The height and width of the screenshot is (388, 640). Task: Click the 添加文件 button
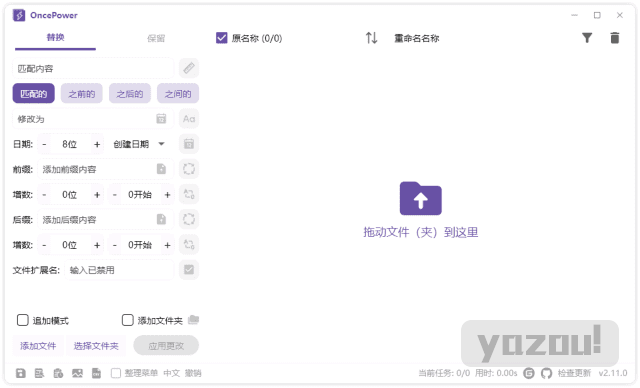point(38,346)
